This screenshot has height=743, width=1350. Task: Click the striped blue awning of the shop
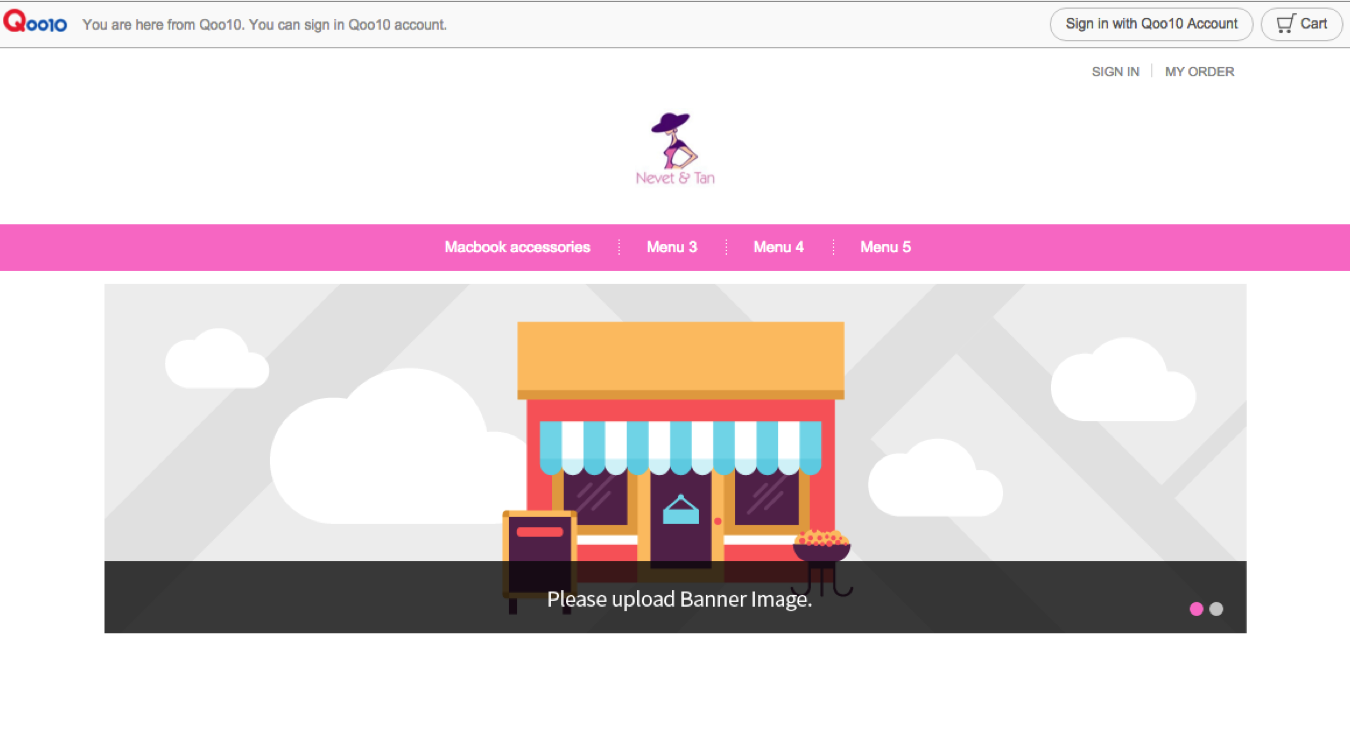coord(680,445)
